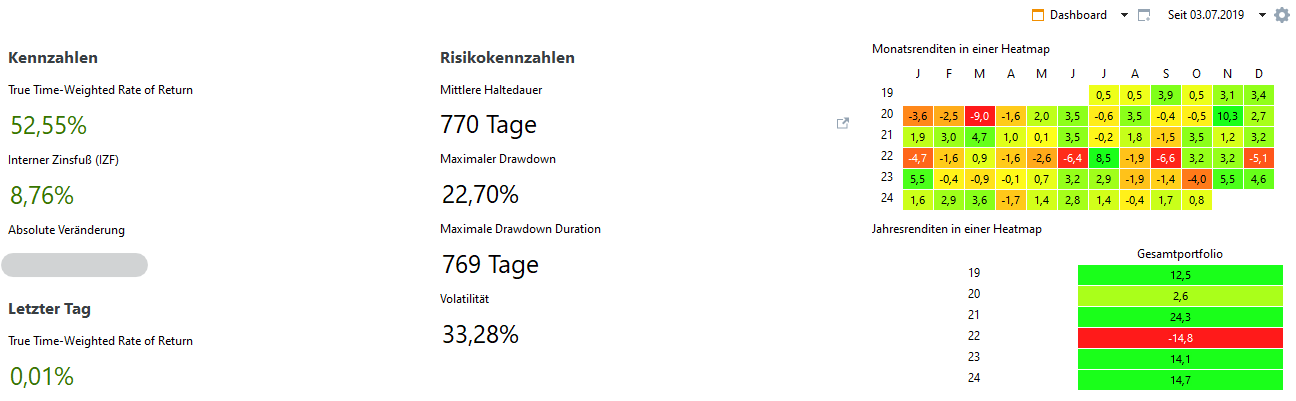The image size is (1296, 401).
Task: Click the 24,3 yearly return for 2021
Action: pyautogui.click(x=1180, y=315)
